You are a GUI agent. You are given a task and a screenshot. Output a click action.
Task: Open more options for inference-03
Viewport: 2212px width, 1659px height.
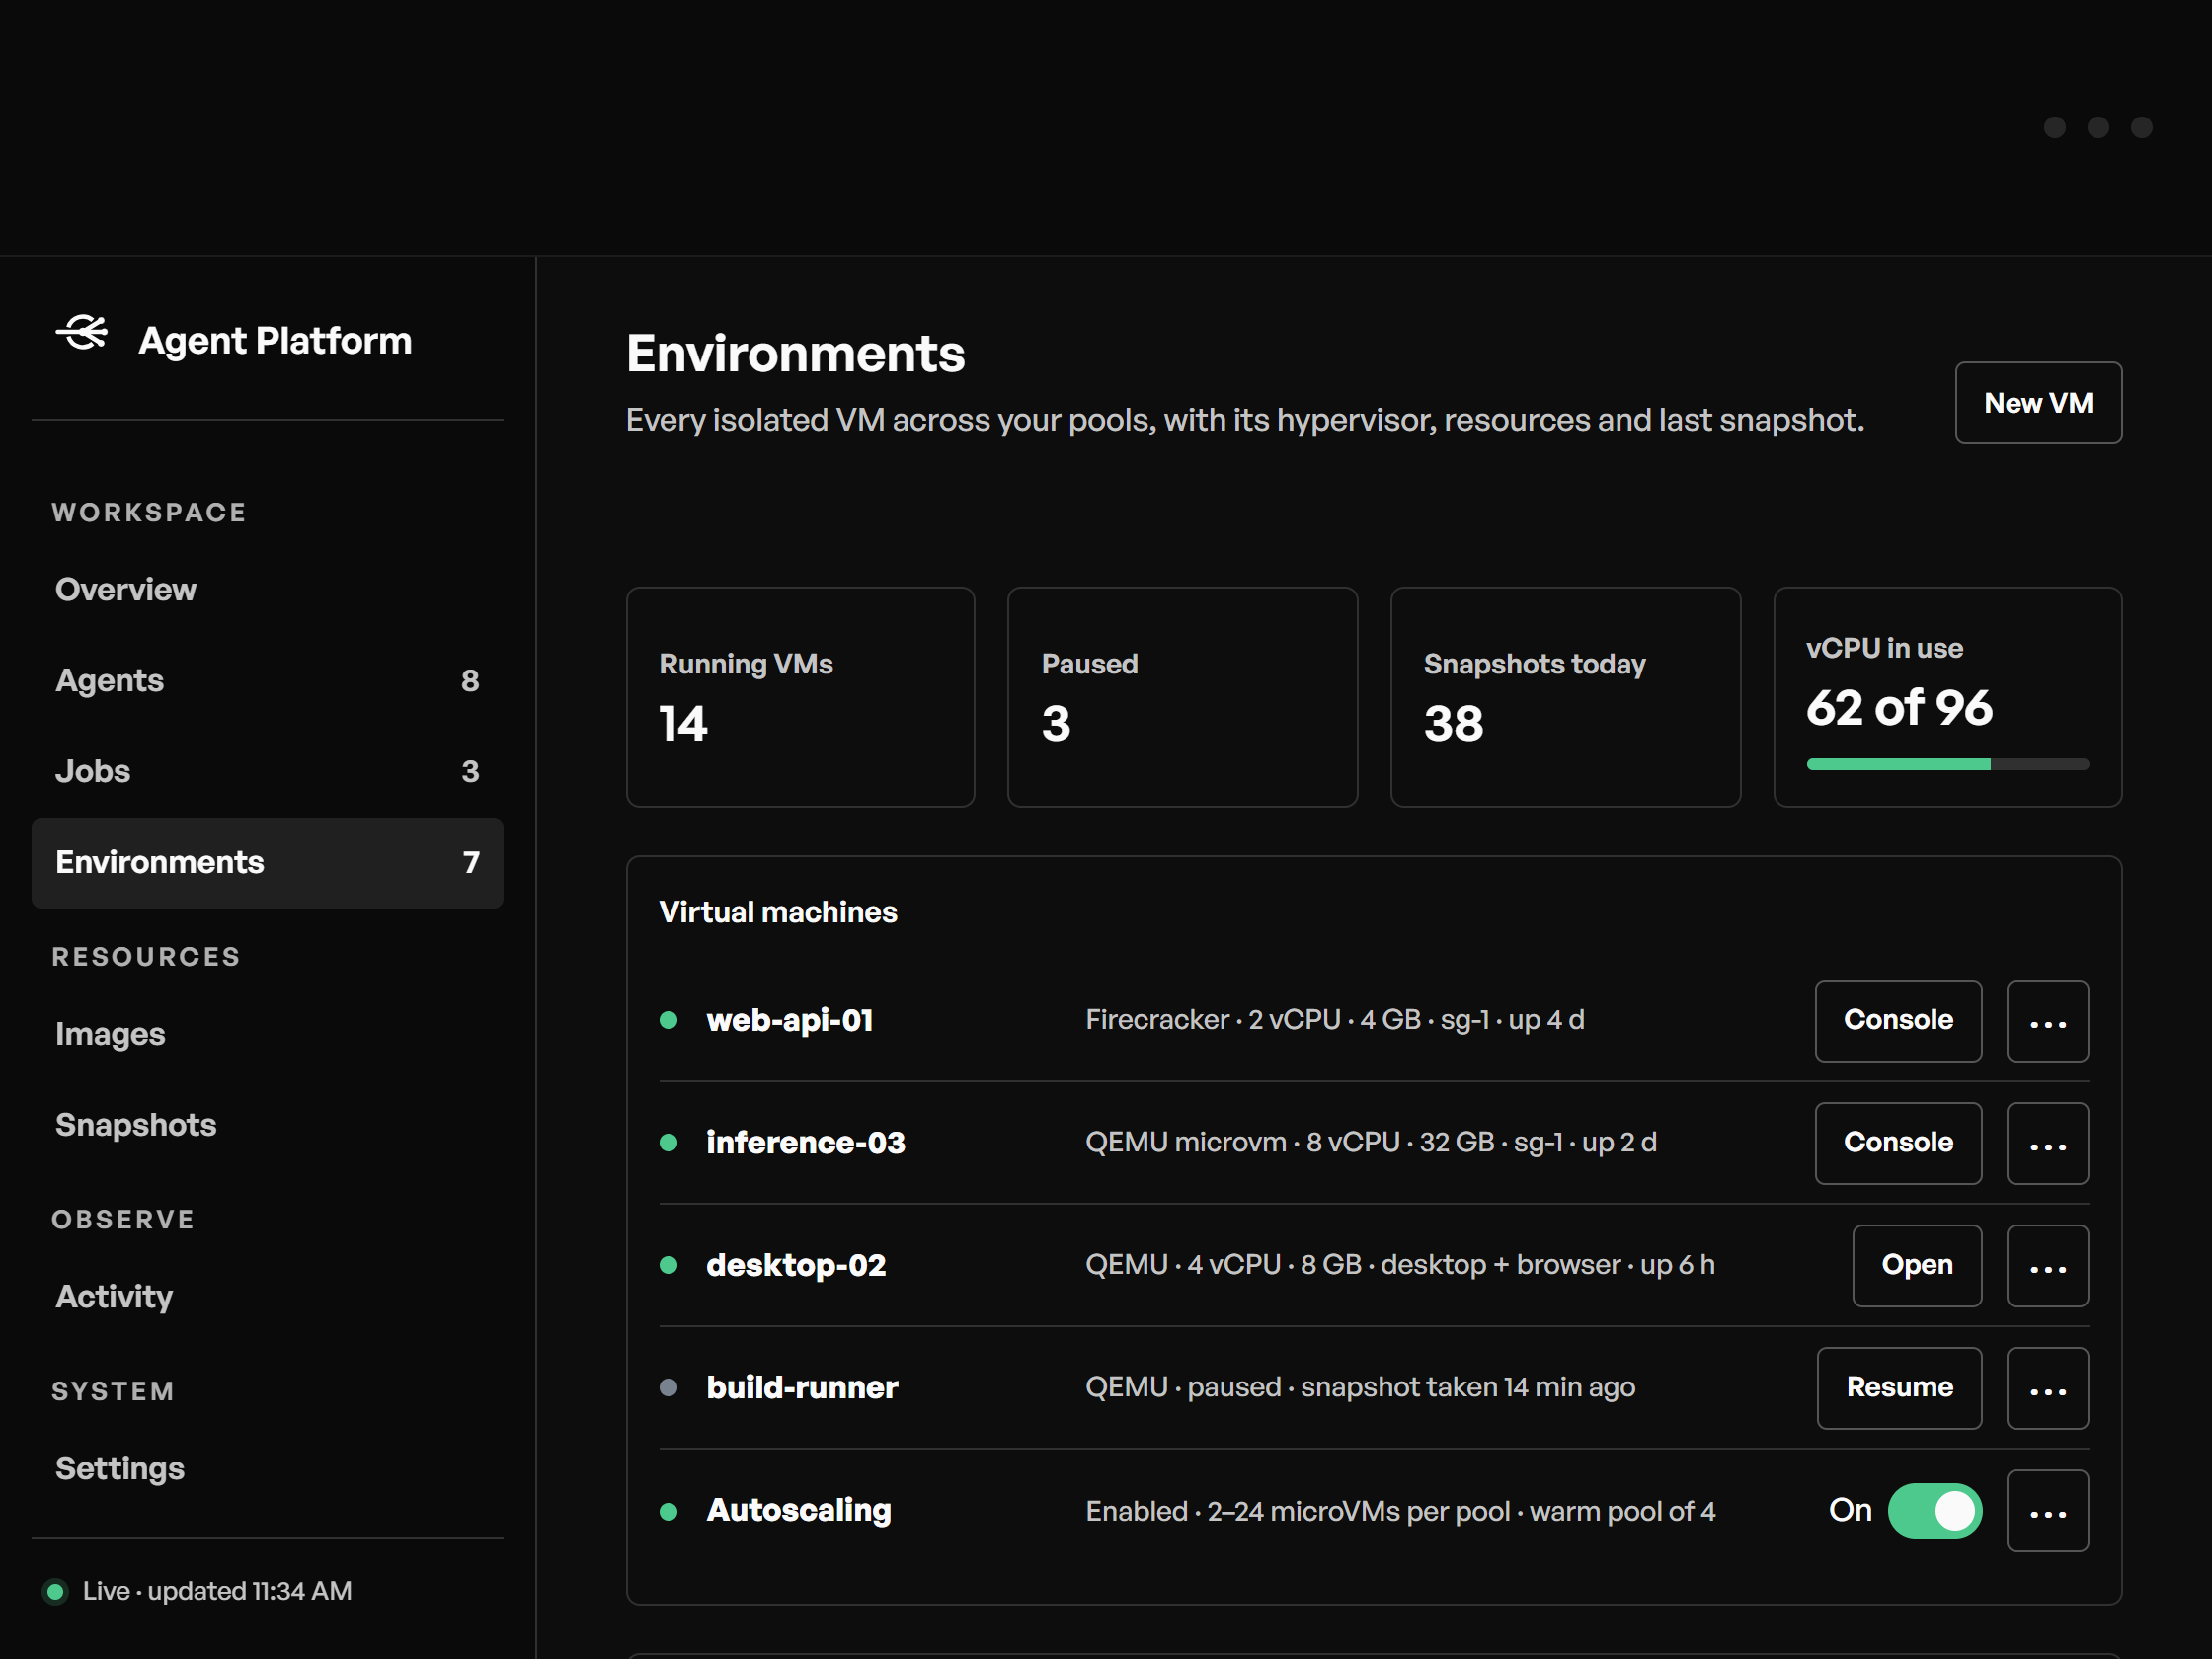2047,1143
